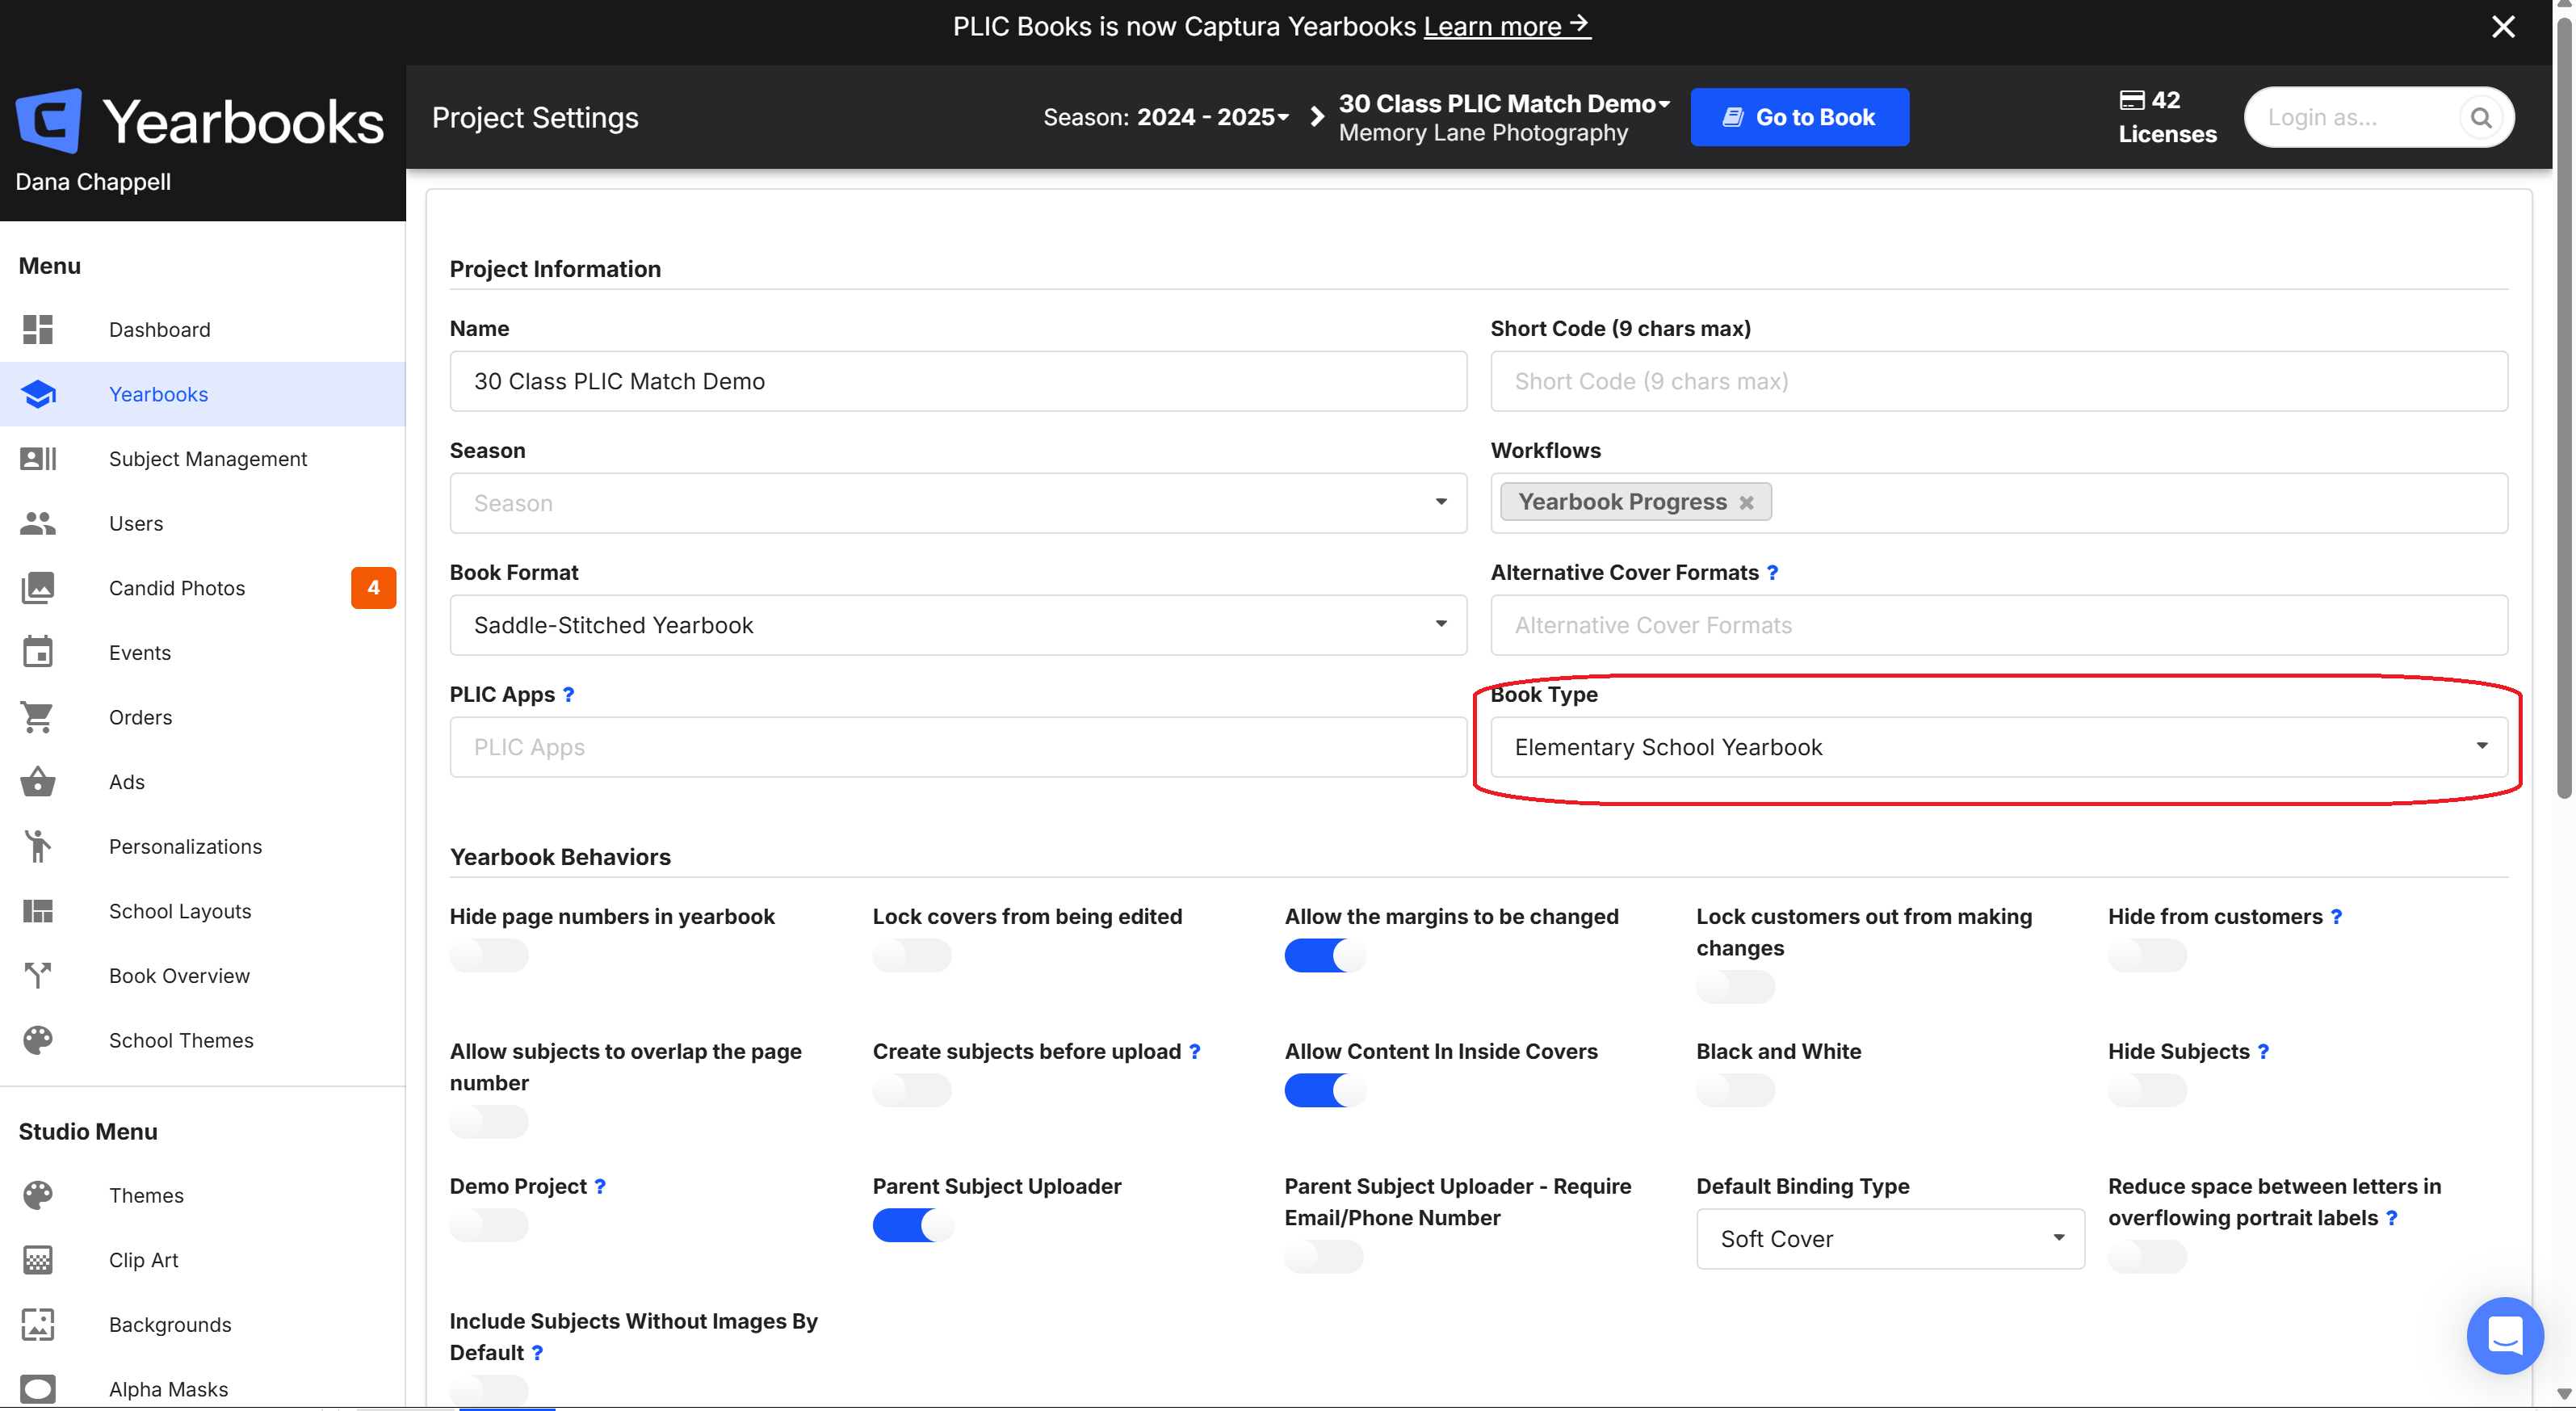Click the help icon next to Demo Project
2576x1411 pixels.
tap(600, 1186)
